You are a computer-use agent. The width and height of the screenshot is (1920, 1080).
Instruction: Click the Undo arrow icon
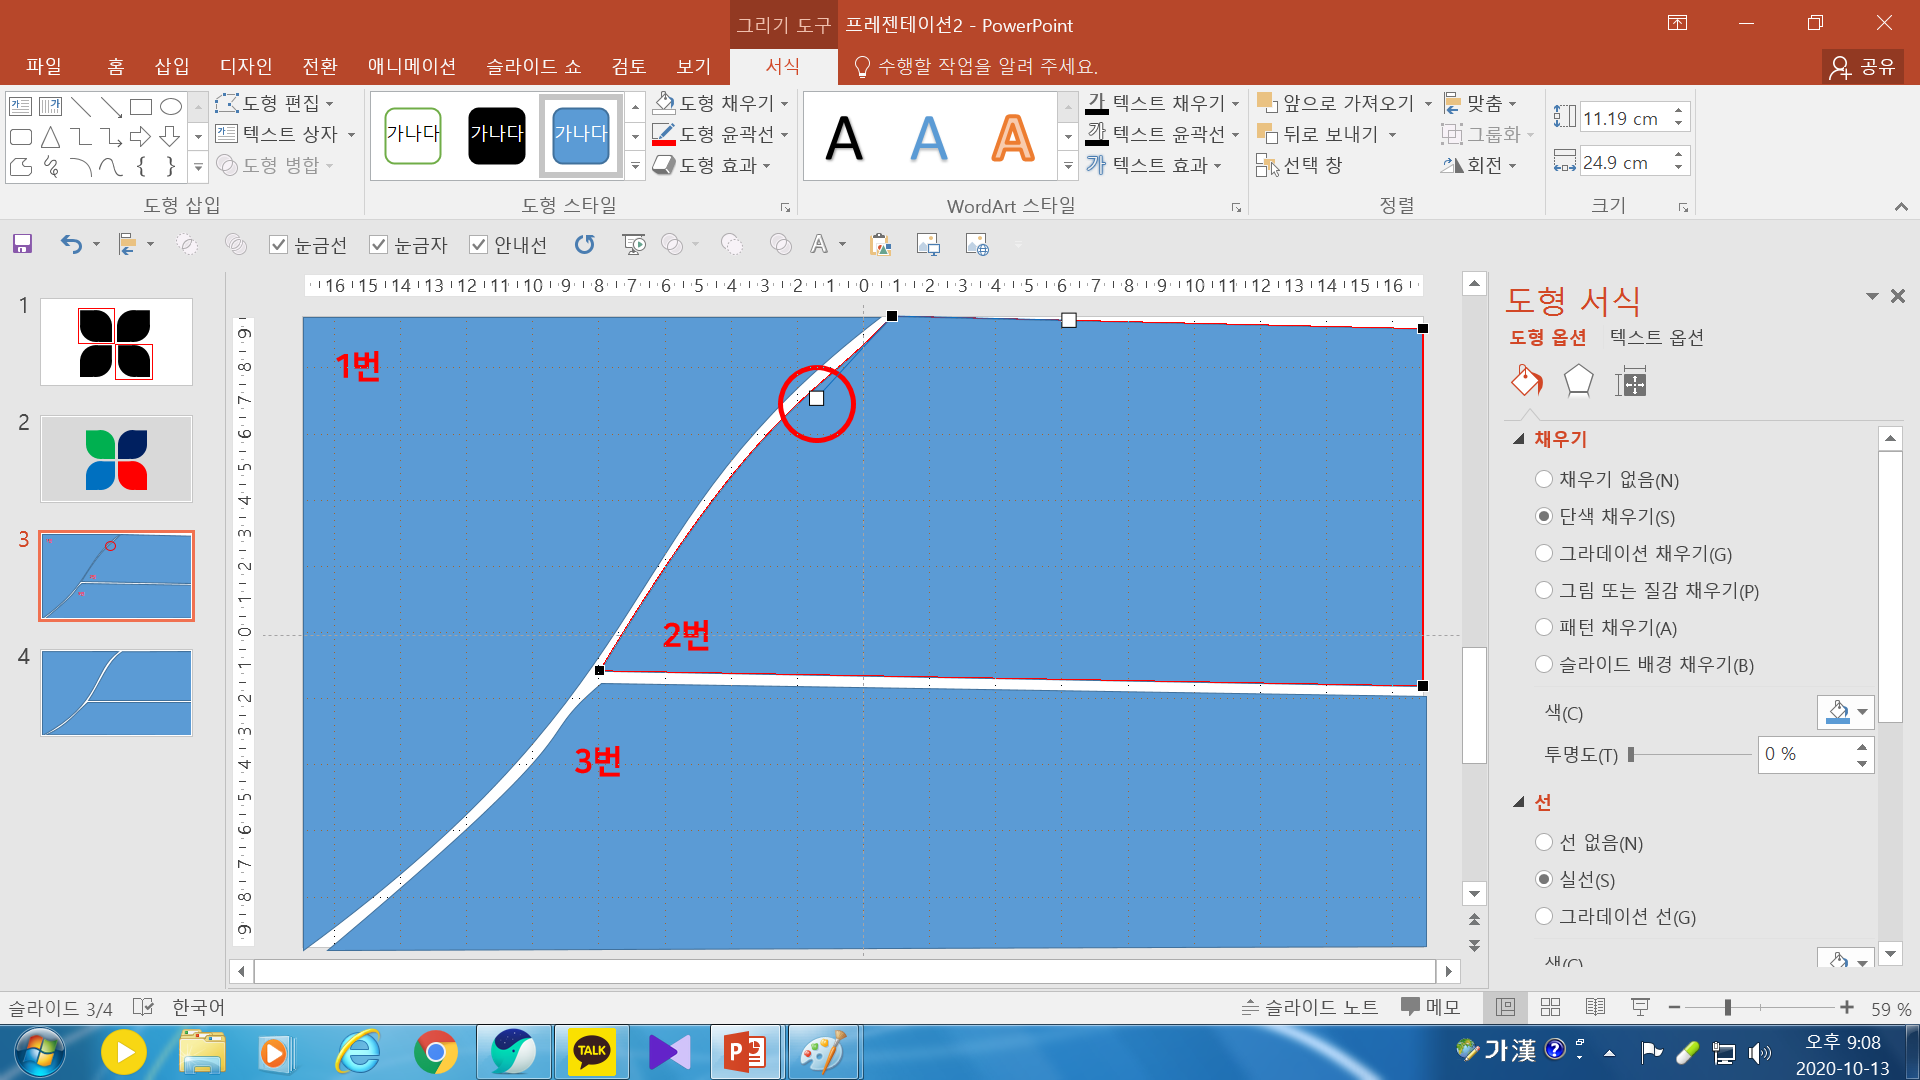tap(70, 244)
